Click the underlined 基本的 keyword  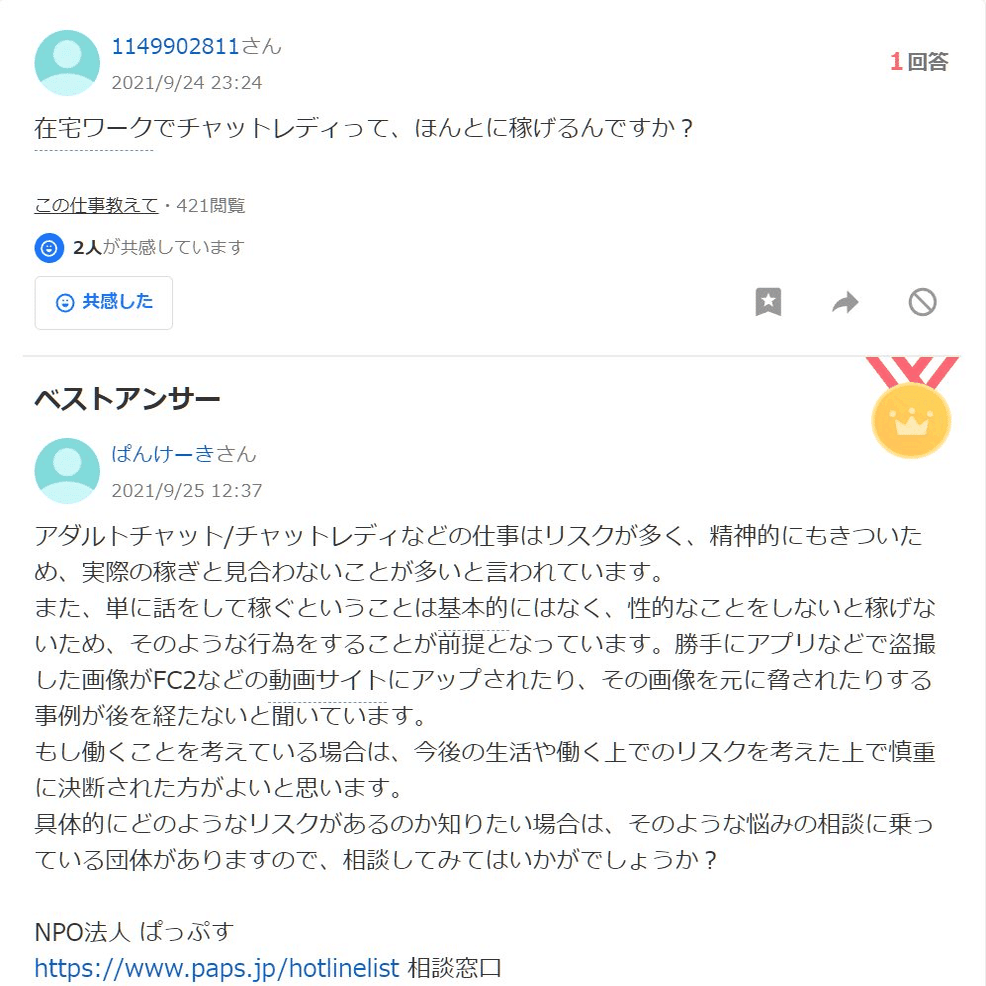pos(473,608)
